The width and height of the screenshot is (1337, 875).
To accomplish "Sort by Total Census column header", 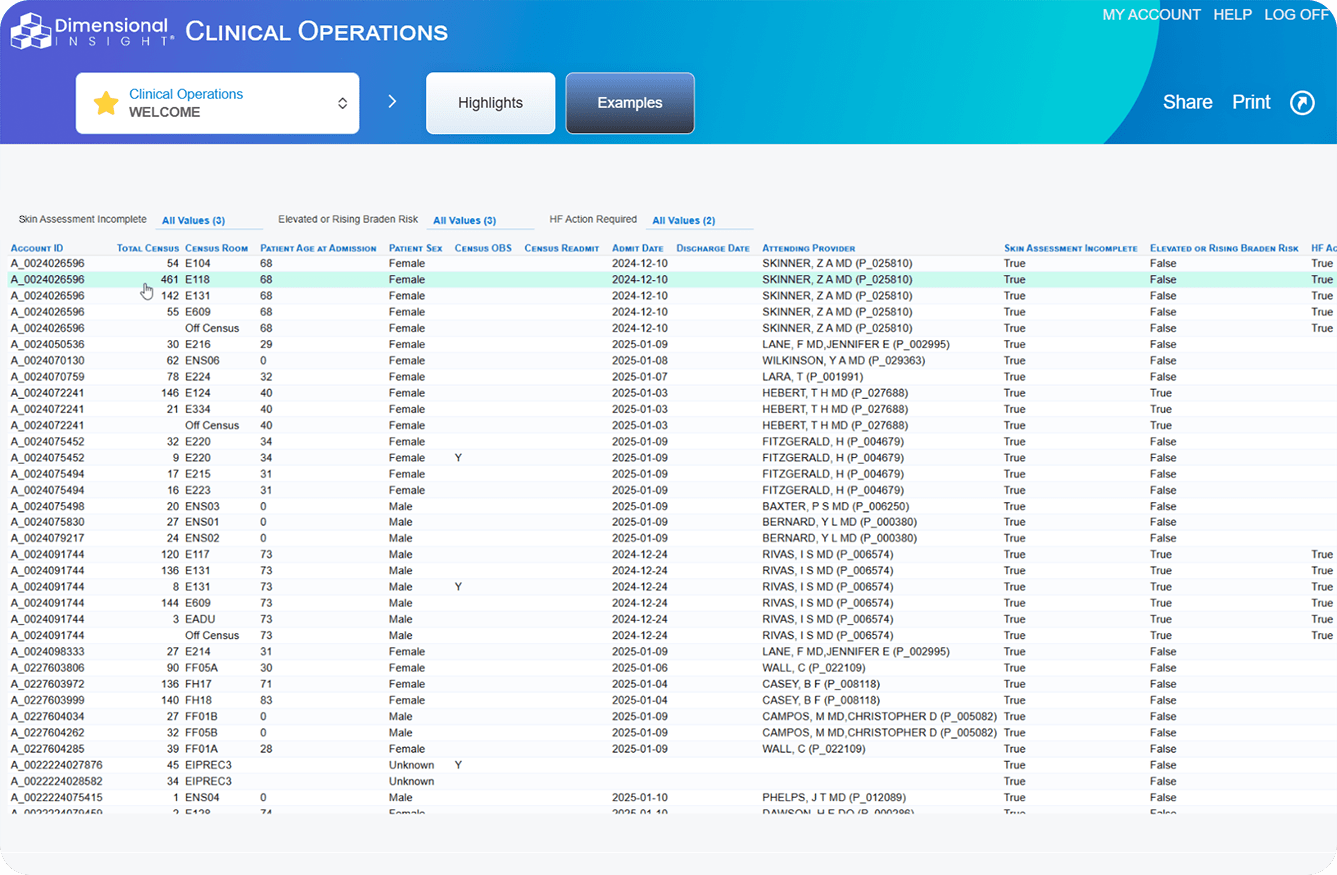I will [147, 248].
